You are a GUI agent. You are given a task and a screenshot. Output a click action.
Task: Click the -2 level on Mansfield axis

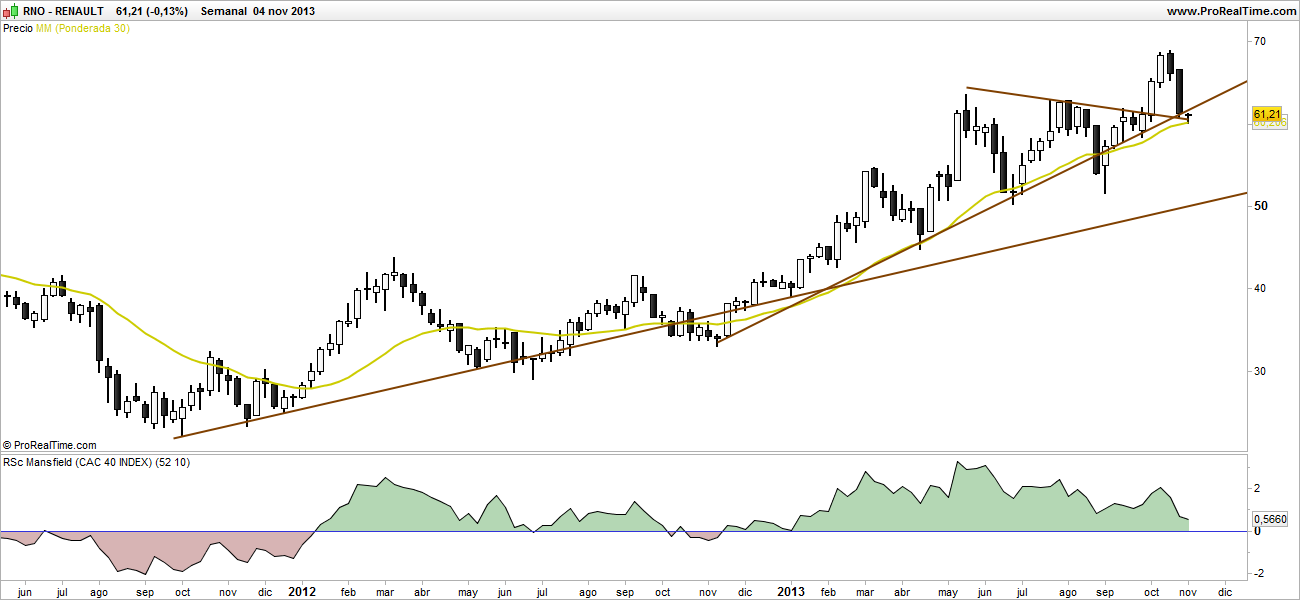1258,573
